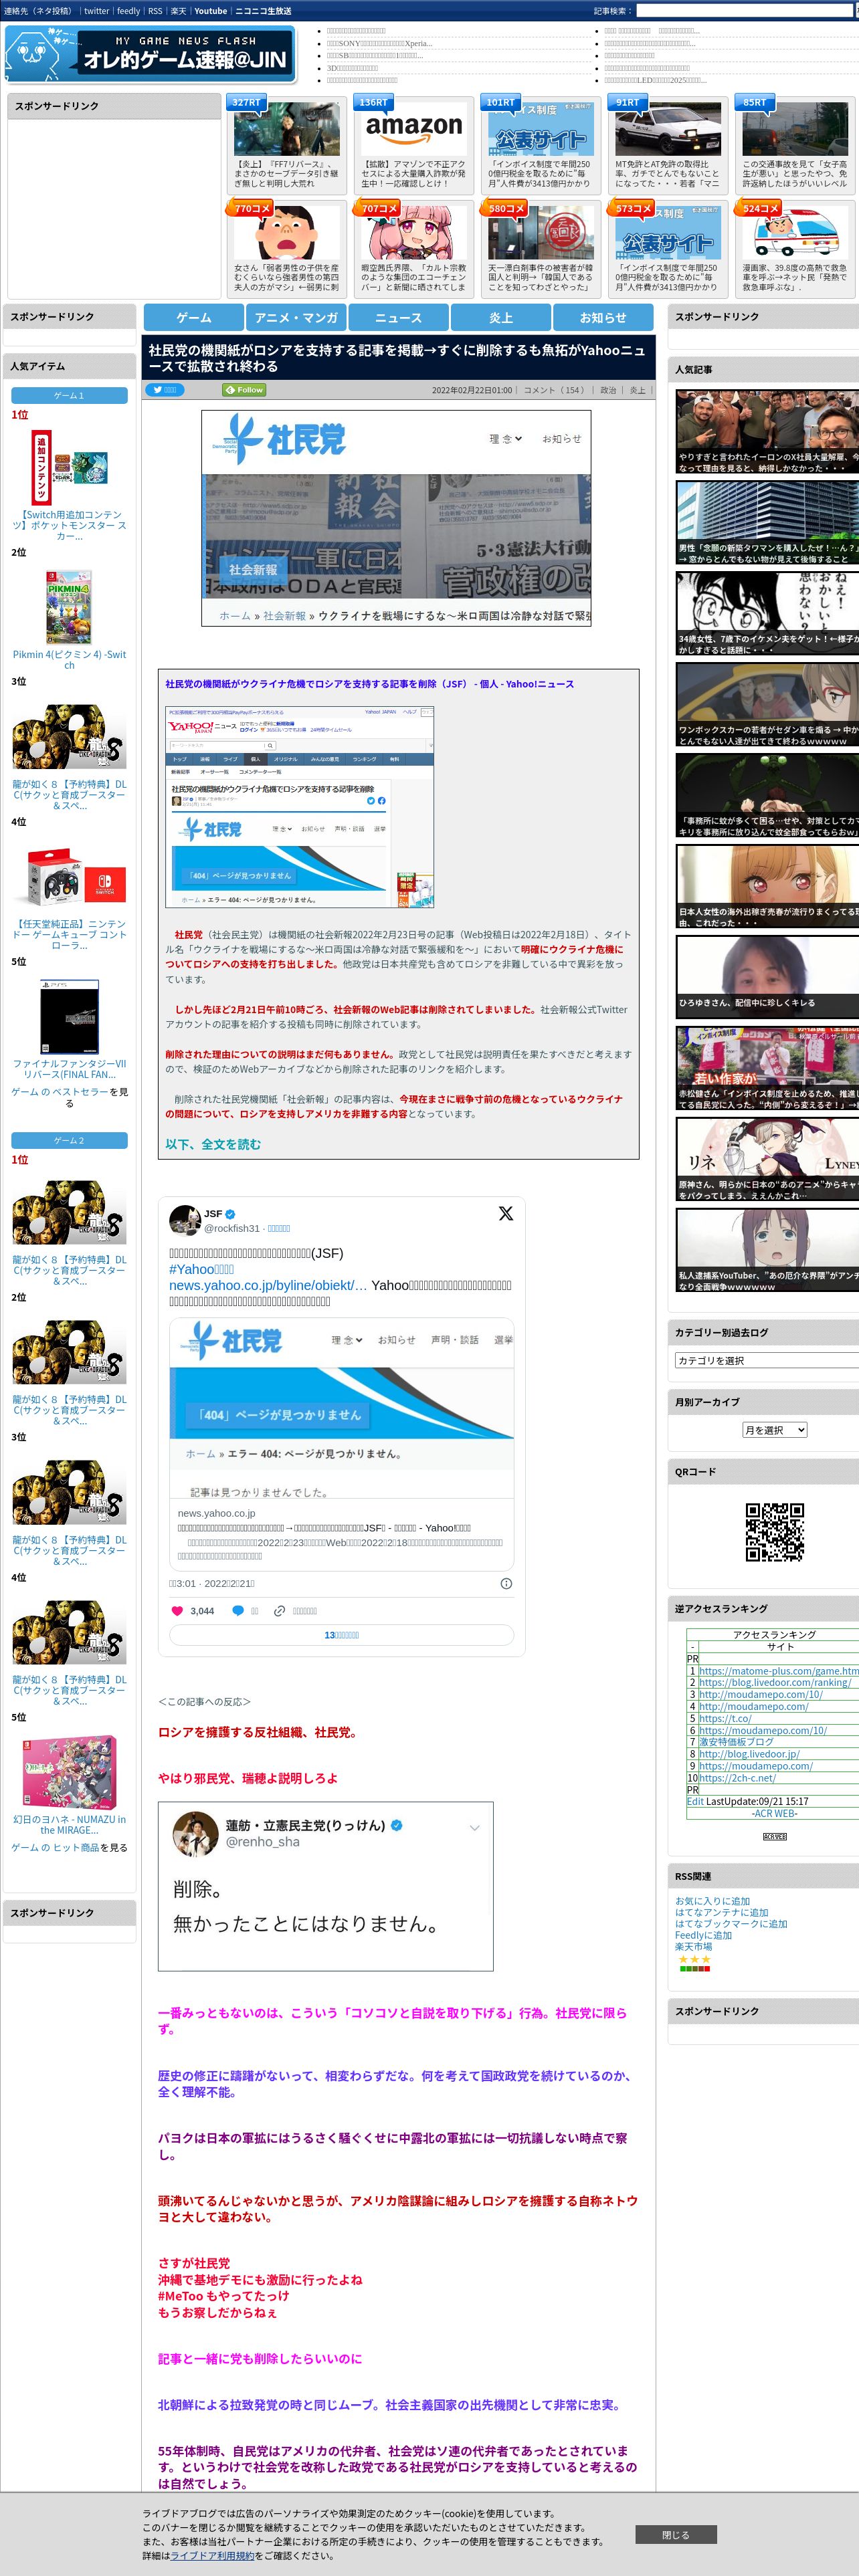This screenshot has height=2576, width=859.
Task: Click the reply bubble icon in the JSF tweet
Action: pos(238,1610)
